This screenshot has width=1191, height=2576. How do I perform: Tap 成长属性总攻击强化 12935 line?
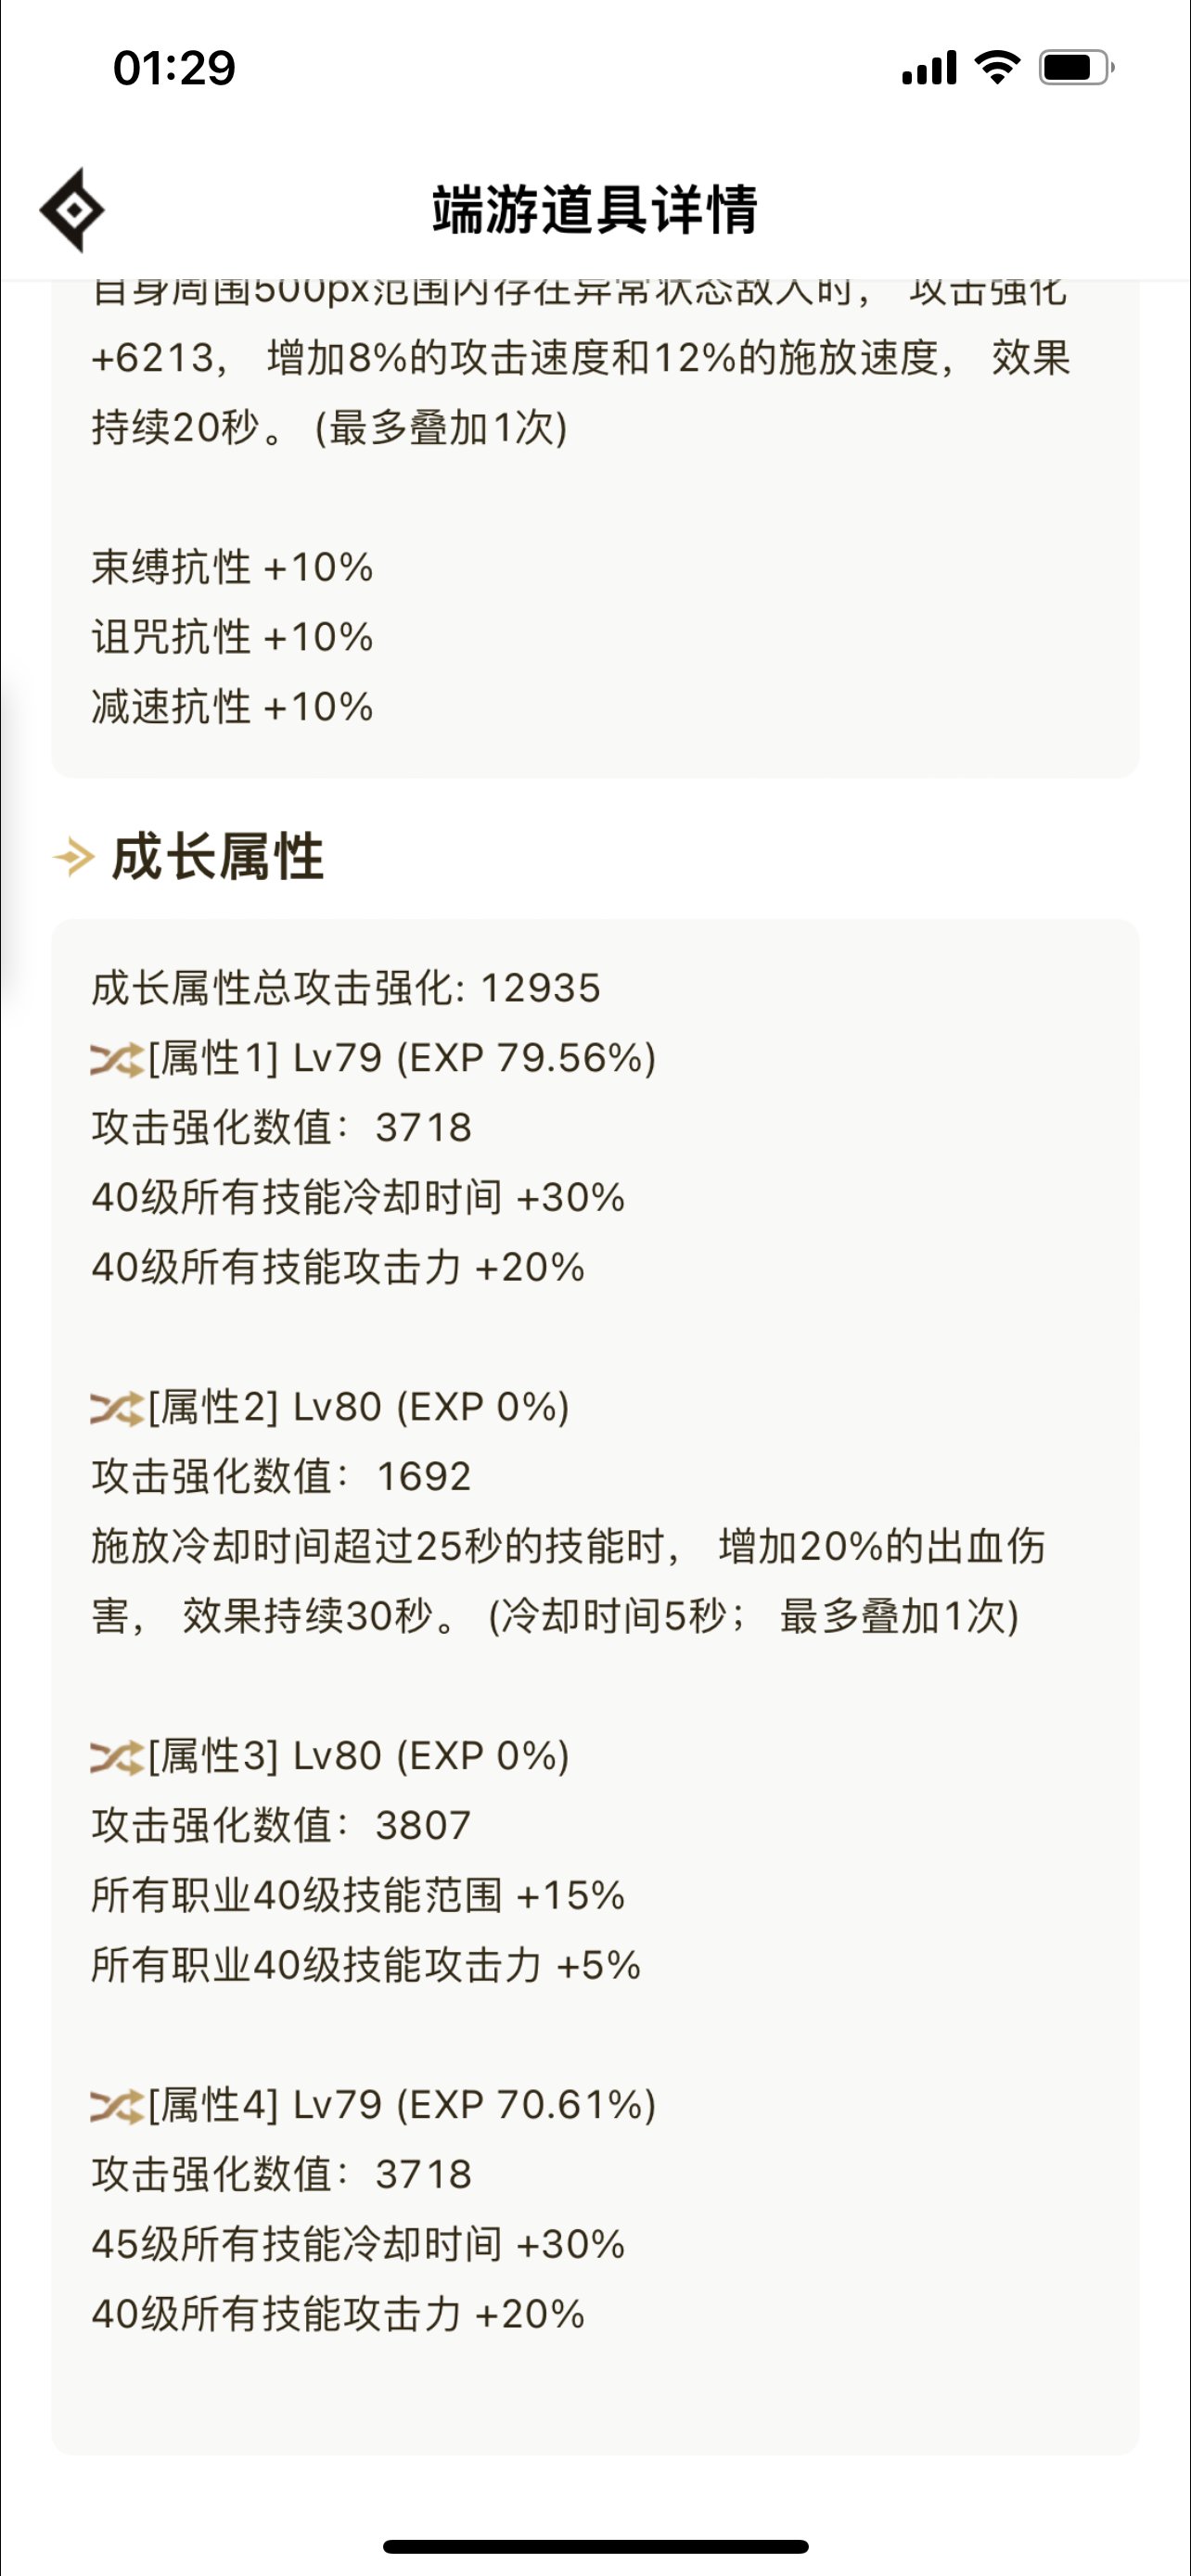point(346,988)
